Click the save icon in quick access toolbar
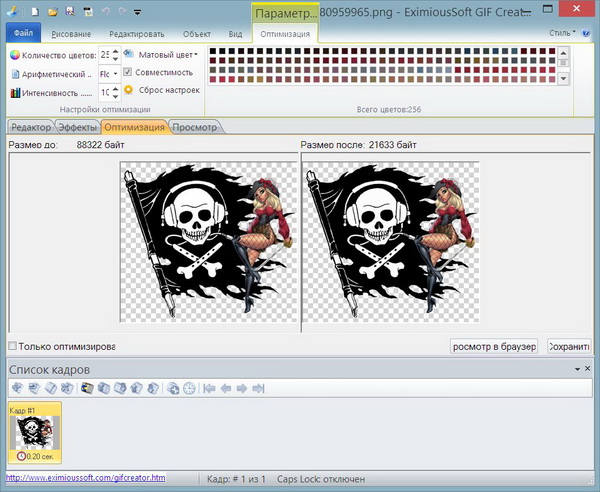The width and height of the screenshot is (600, 492). [x=70, y=11]
